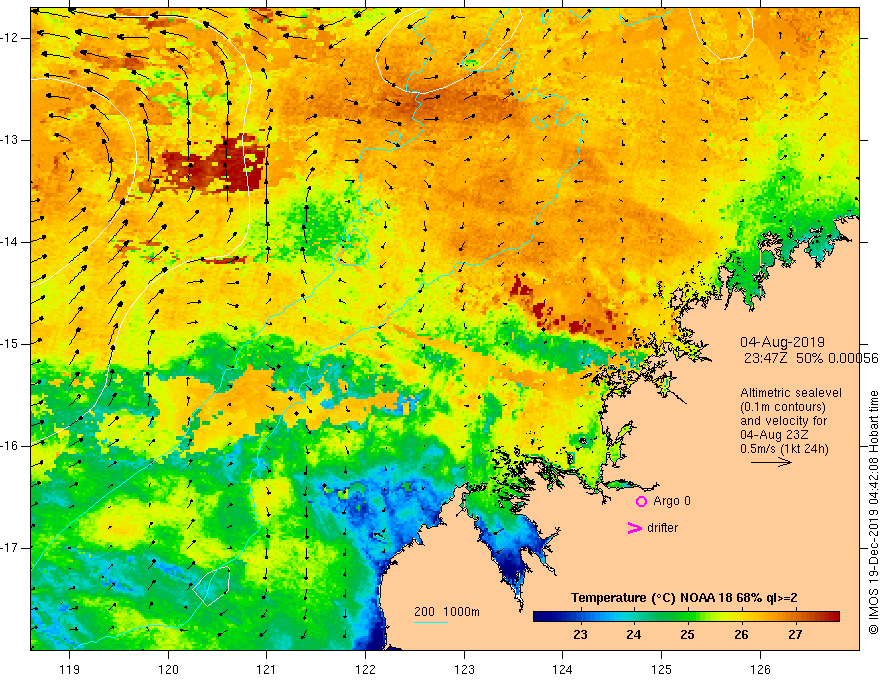Viewport: 880px width, 680px height.
Task: Click latitude label -13 on left axis
Action: (11, 140)
